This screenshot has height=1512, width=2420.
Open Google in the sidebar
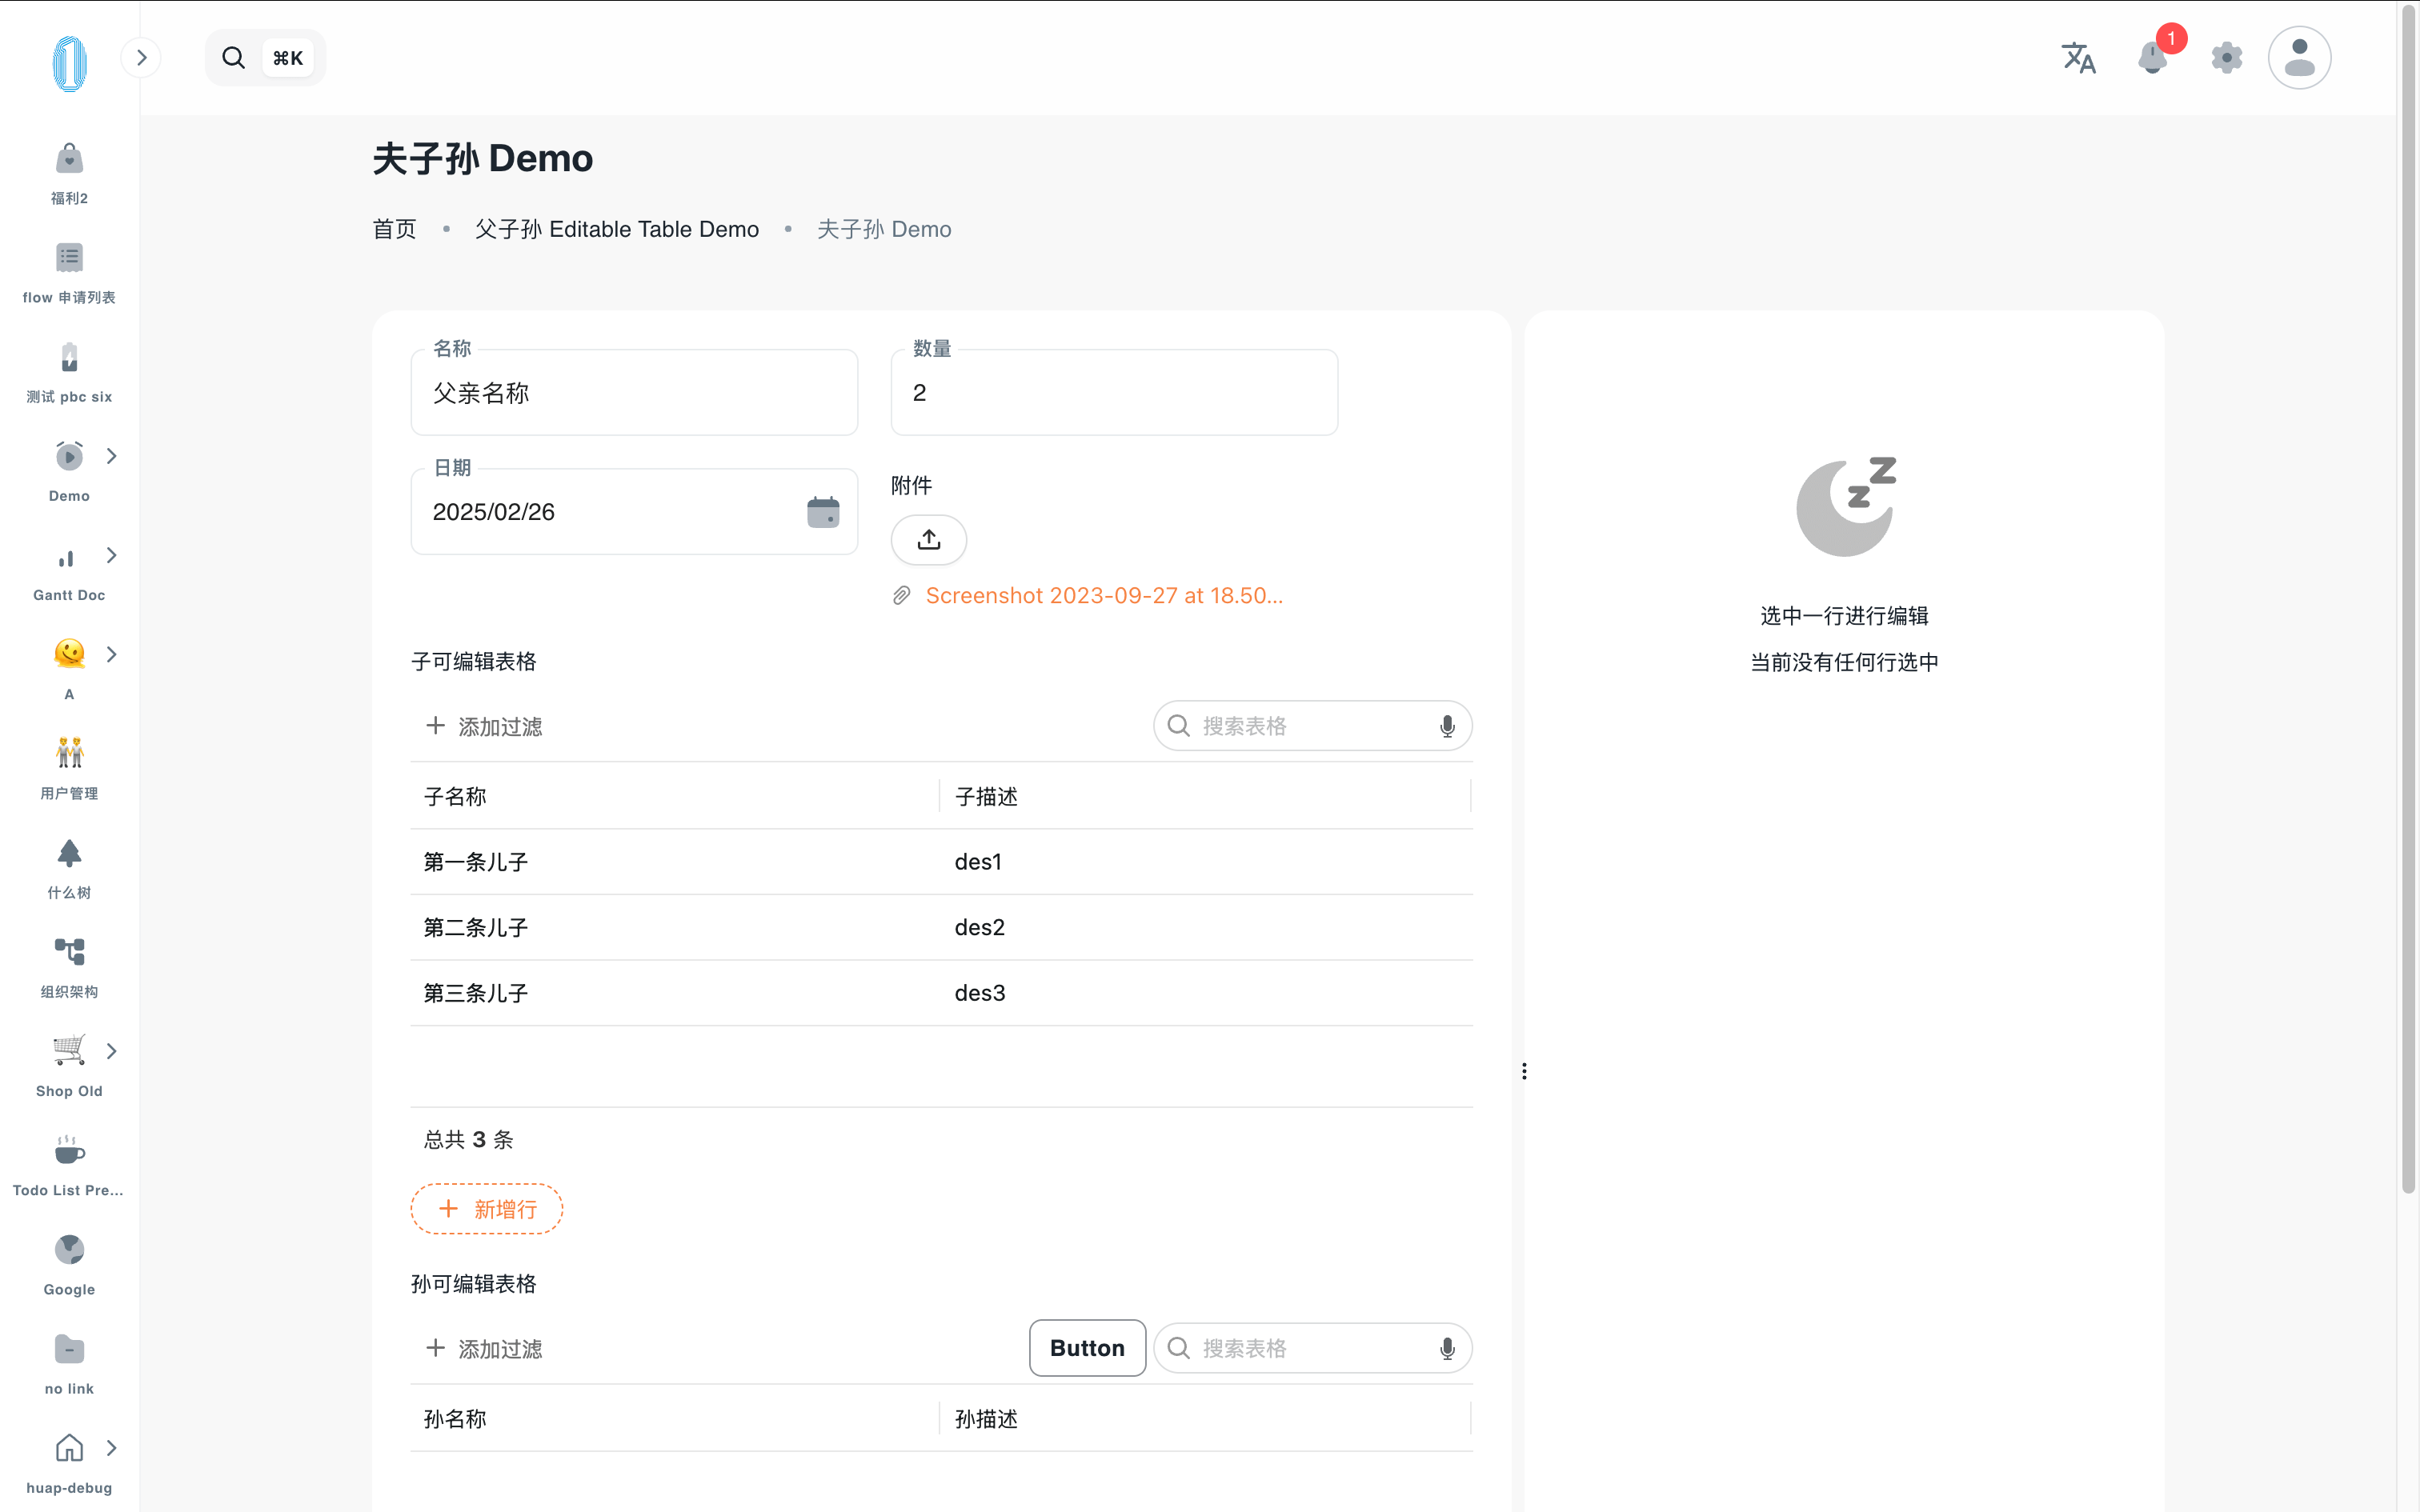(x=69, y=1265)
